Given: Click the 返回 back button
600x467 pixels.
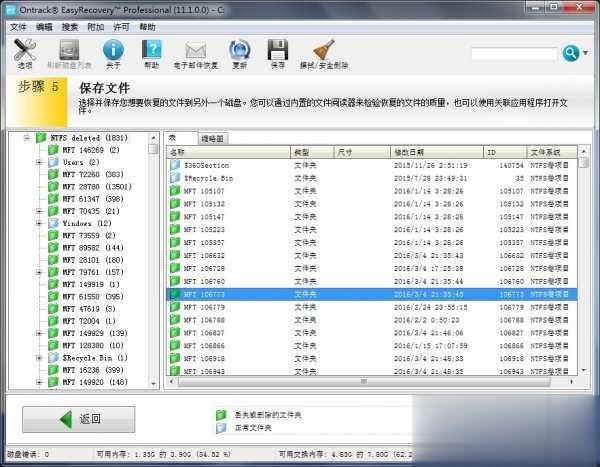Looking at the screenshot, I should point(78,419).
